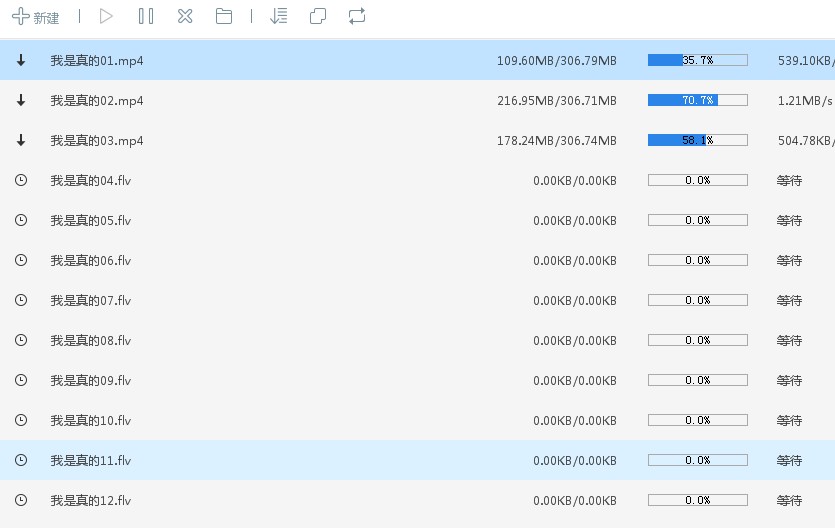Click waiting clock icon for 我是真的12.flv

pos(21,500)
